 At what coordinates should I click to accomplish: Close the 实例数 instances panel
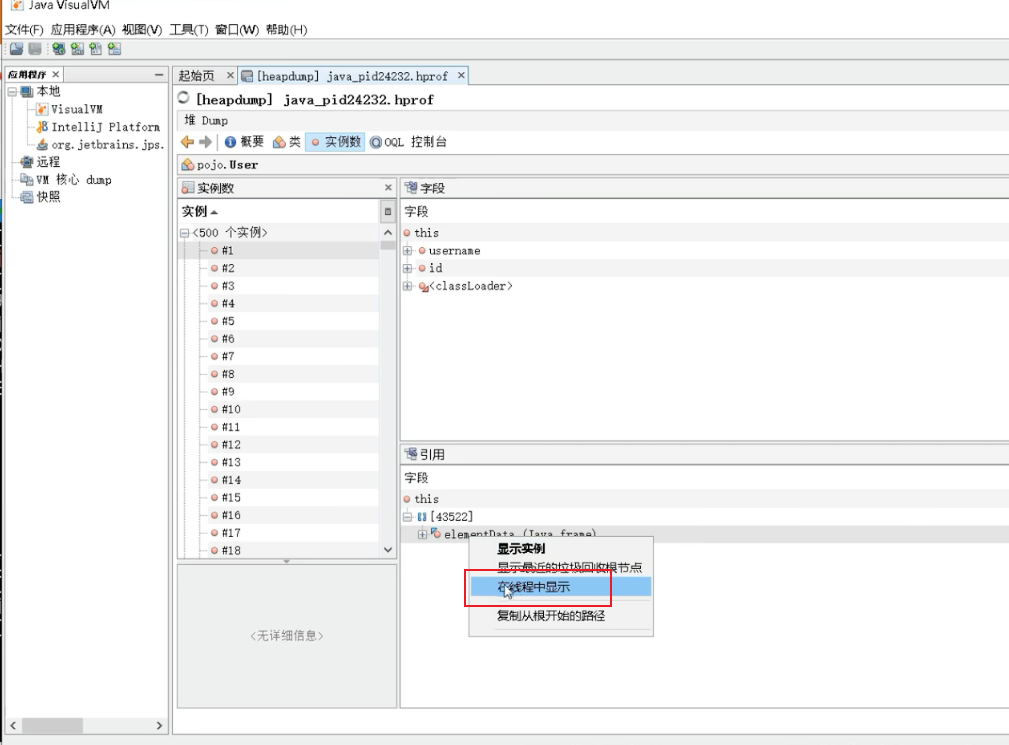coord(388,187)
